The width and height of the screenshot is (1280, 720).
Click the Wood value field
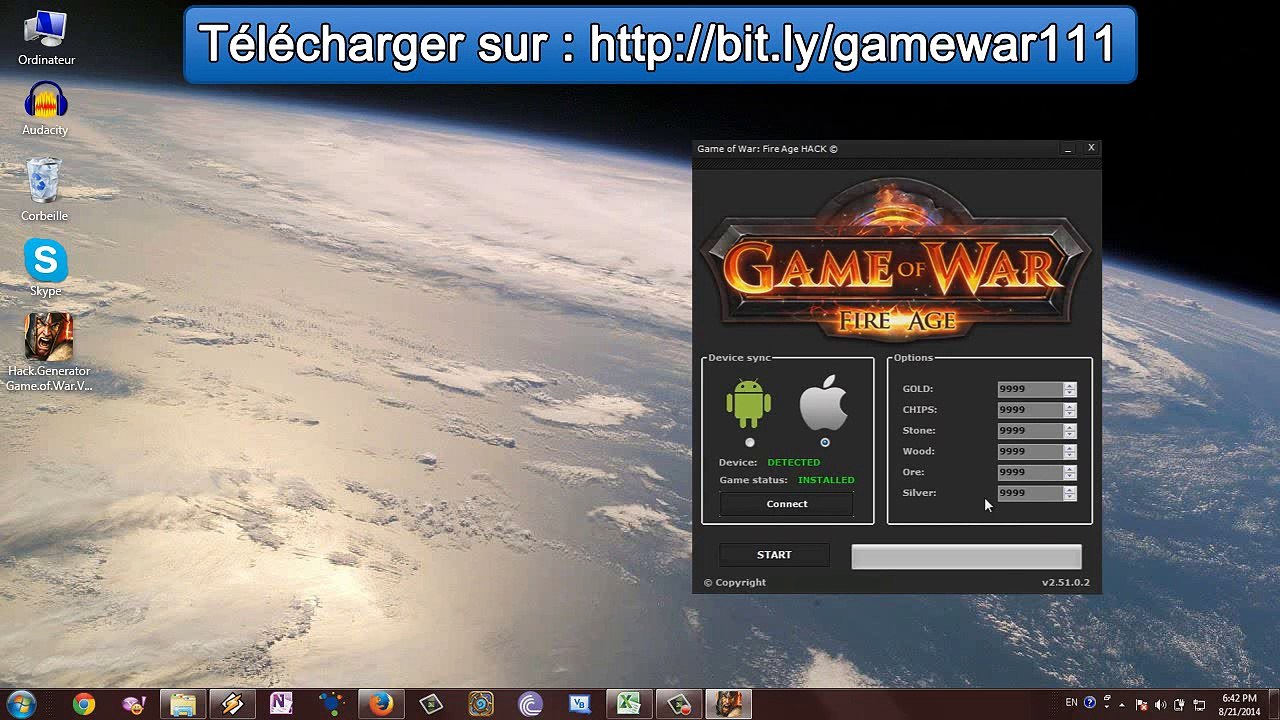click(x=1030, y=452)
